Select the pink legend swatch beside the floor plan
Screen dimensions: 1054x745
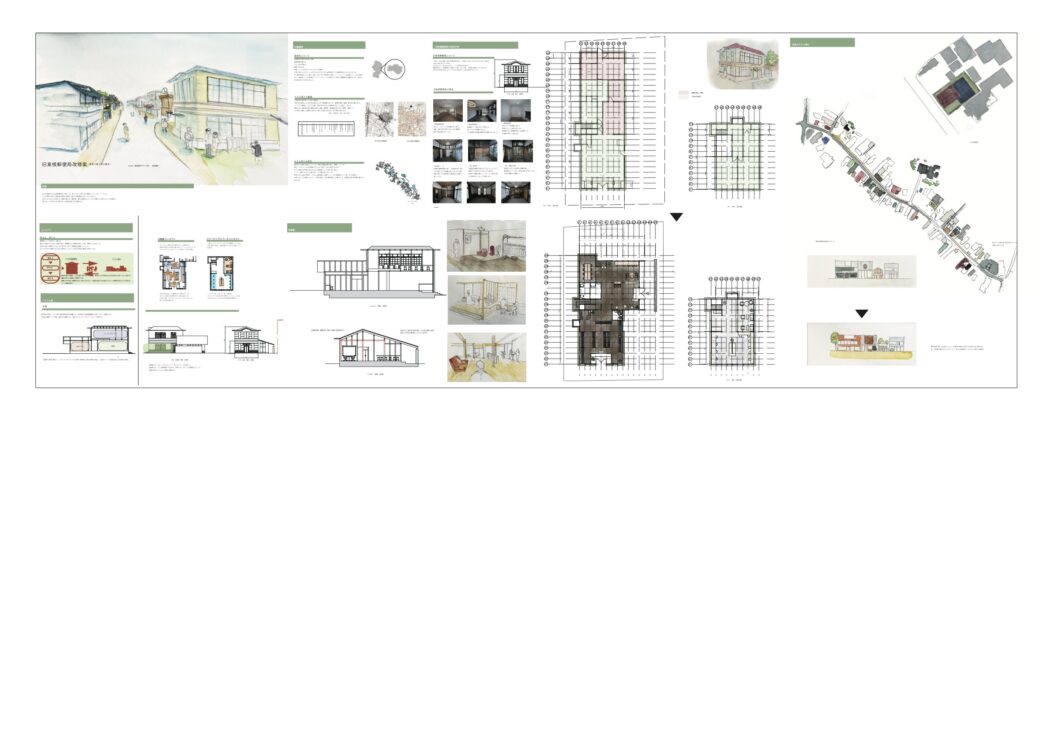point(682,94)
